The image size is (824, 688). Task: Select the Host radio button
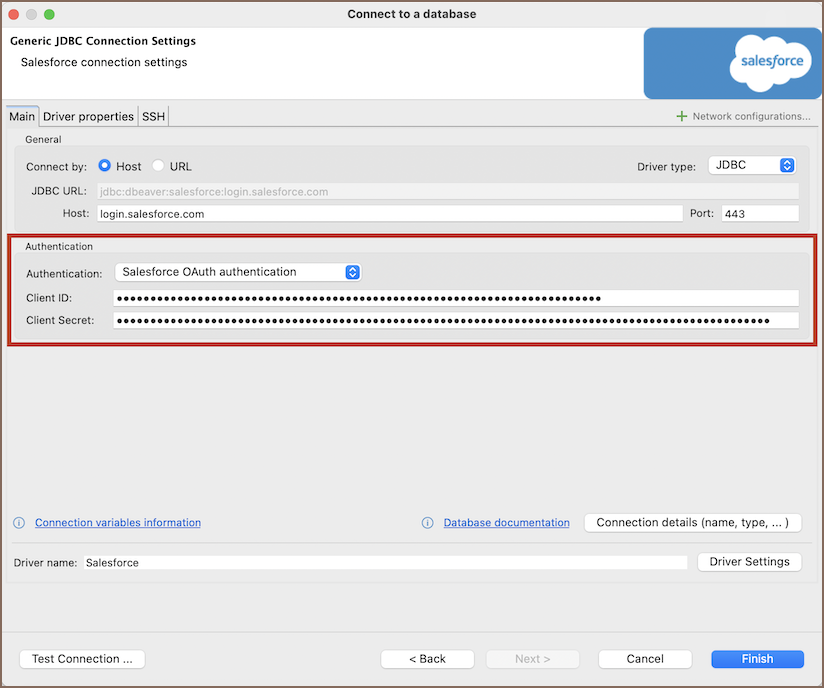tap(105, 166)
